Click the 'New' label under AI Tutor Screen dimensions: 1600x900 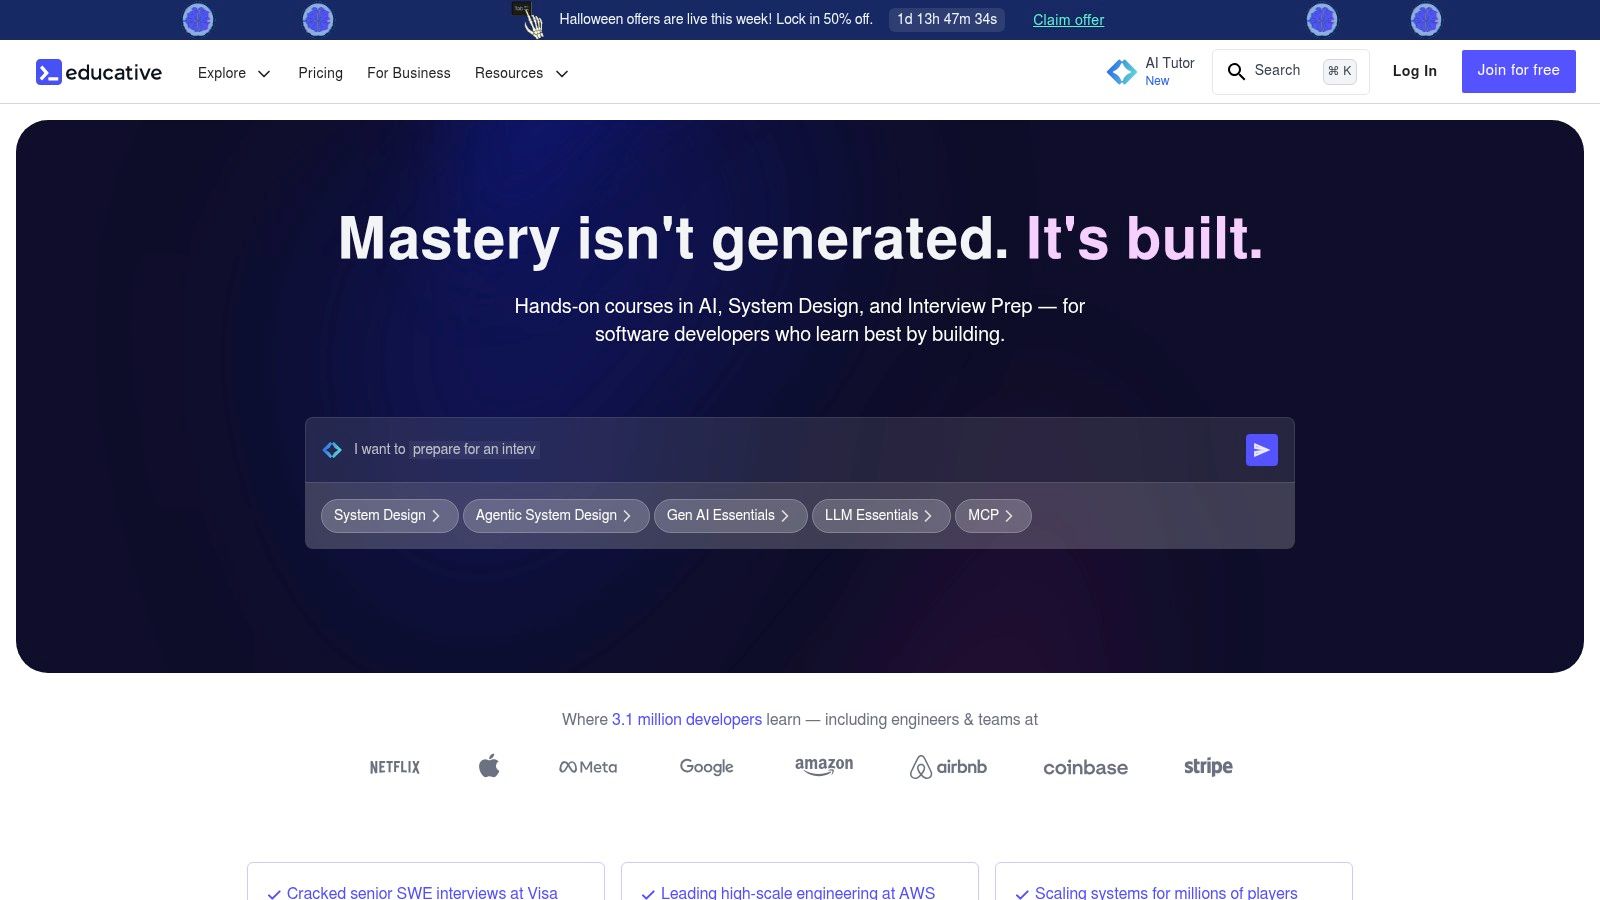(1157, 81)
